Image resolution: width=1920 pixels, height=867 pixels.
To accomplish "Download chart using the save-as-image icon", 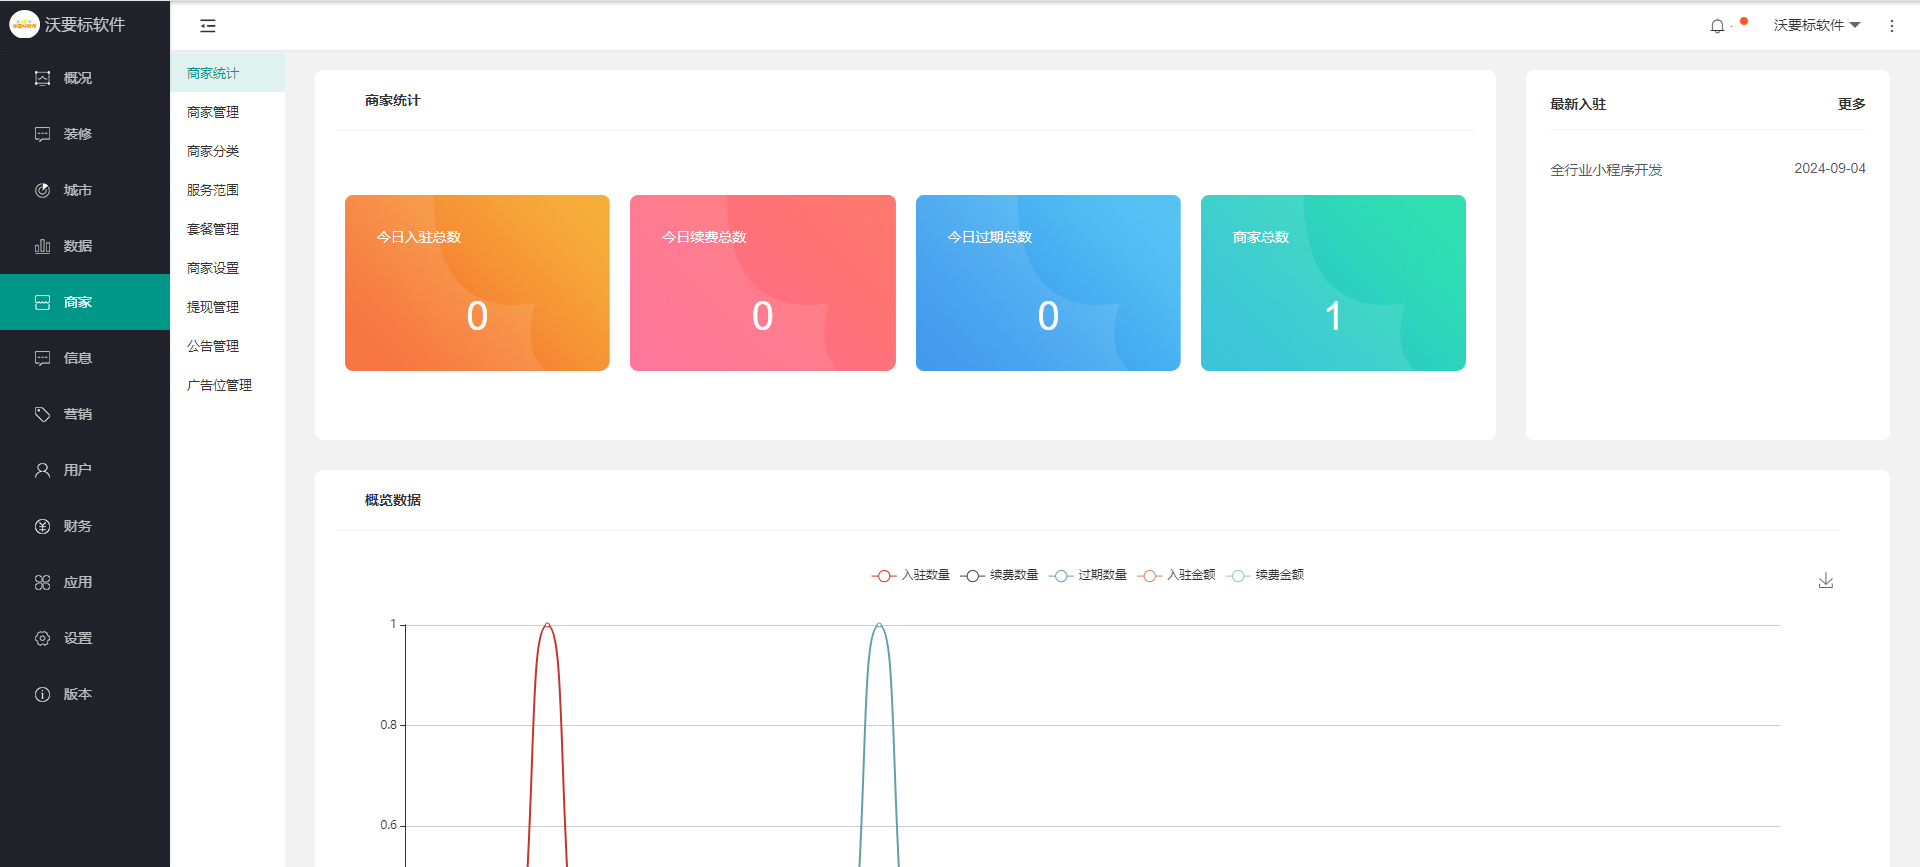I will (1826, 581).
